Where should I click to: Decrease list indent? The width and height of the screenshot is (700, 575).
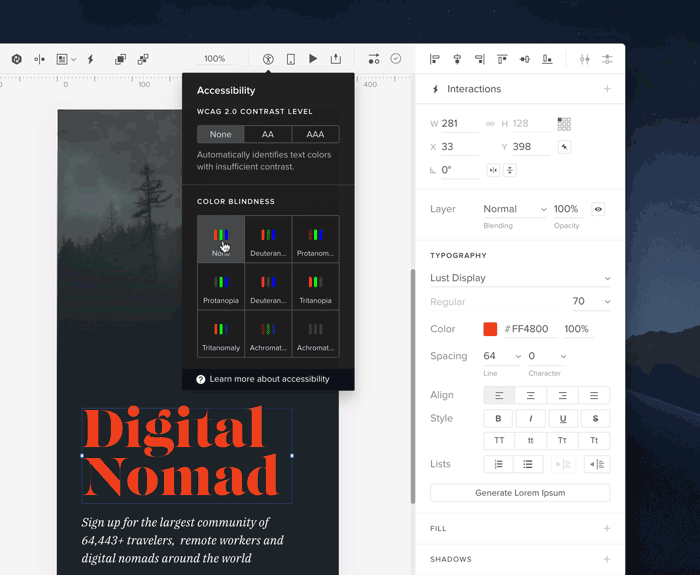point(597,464)
